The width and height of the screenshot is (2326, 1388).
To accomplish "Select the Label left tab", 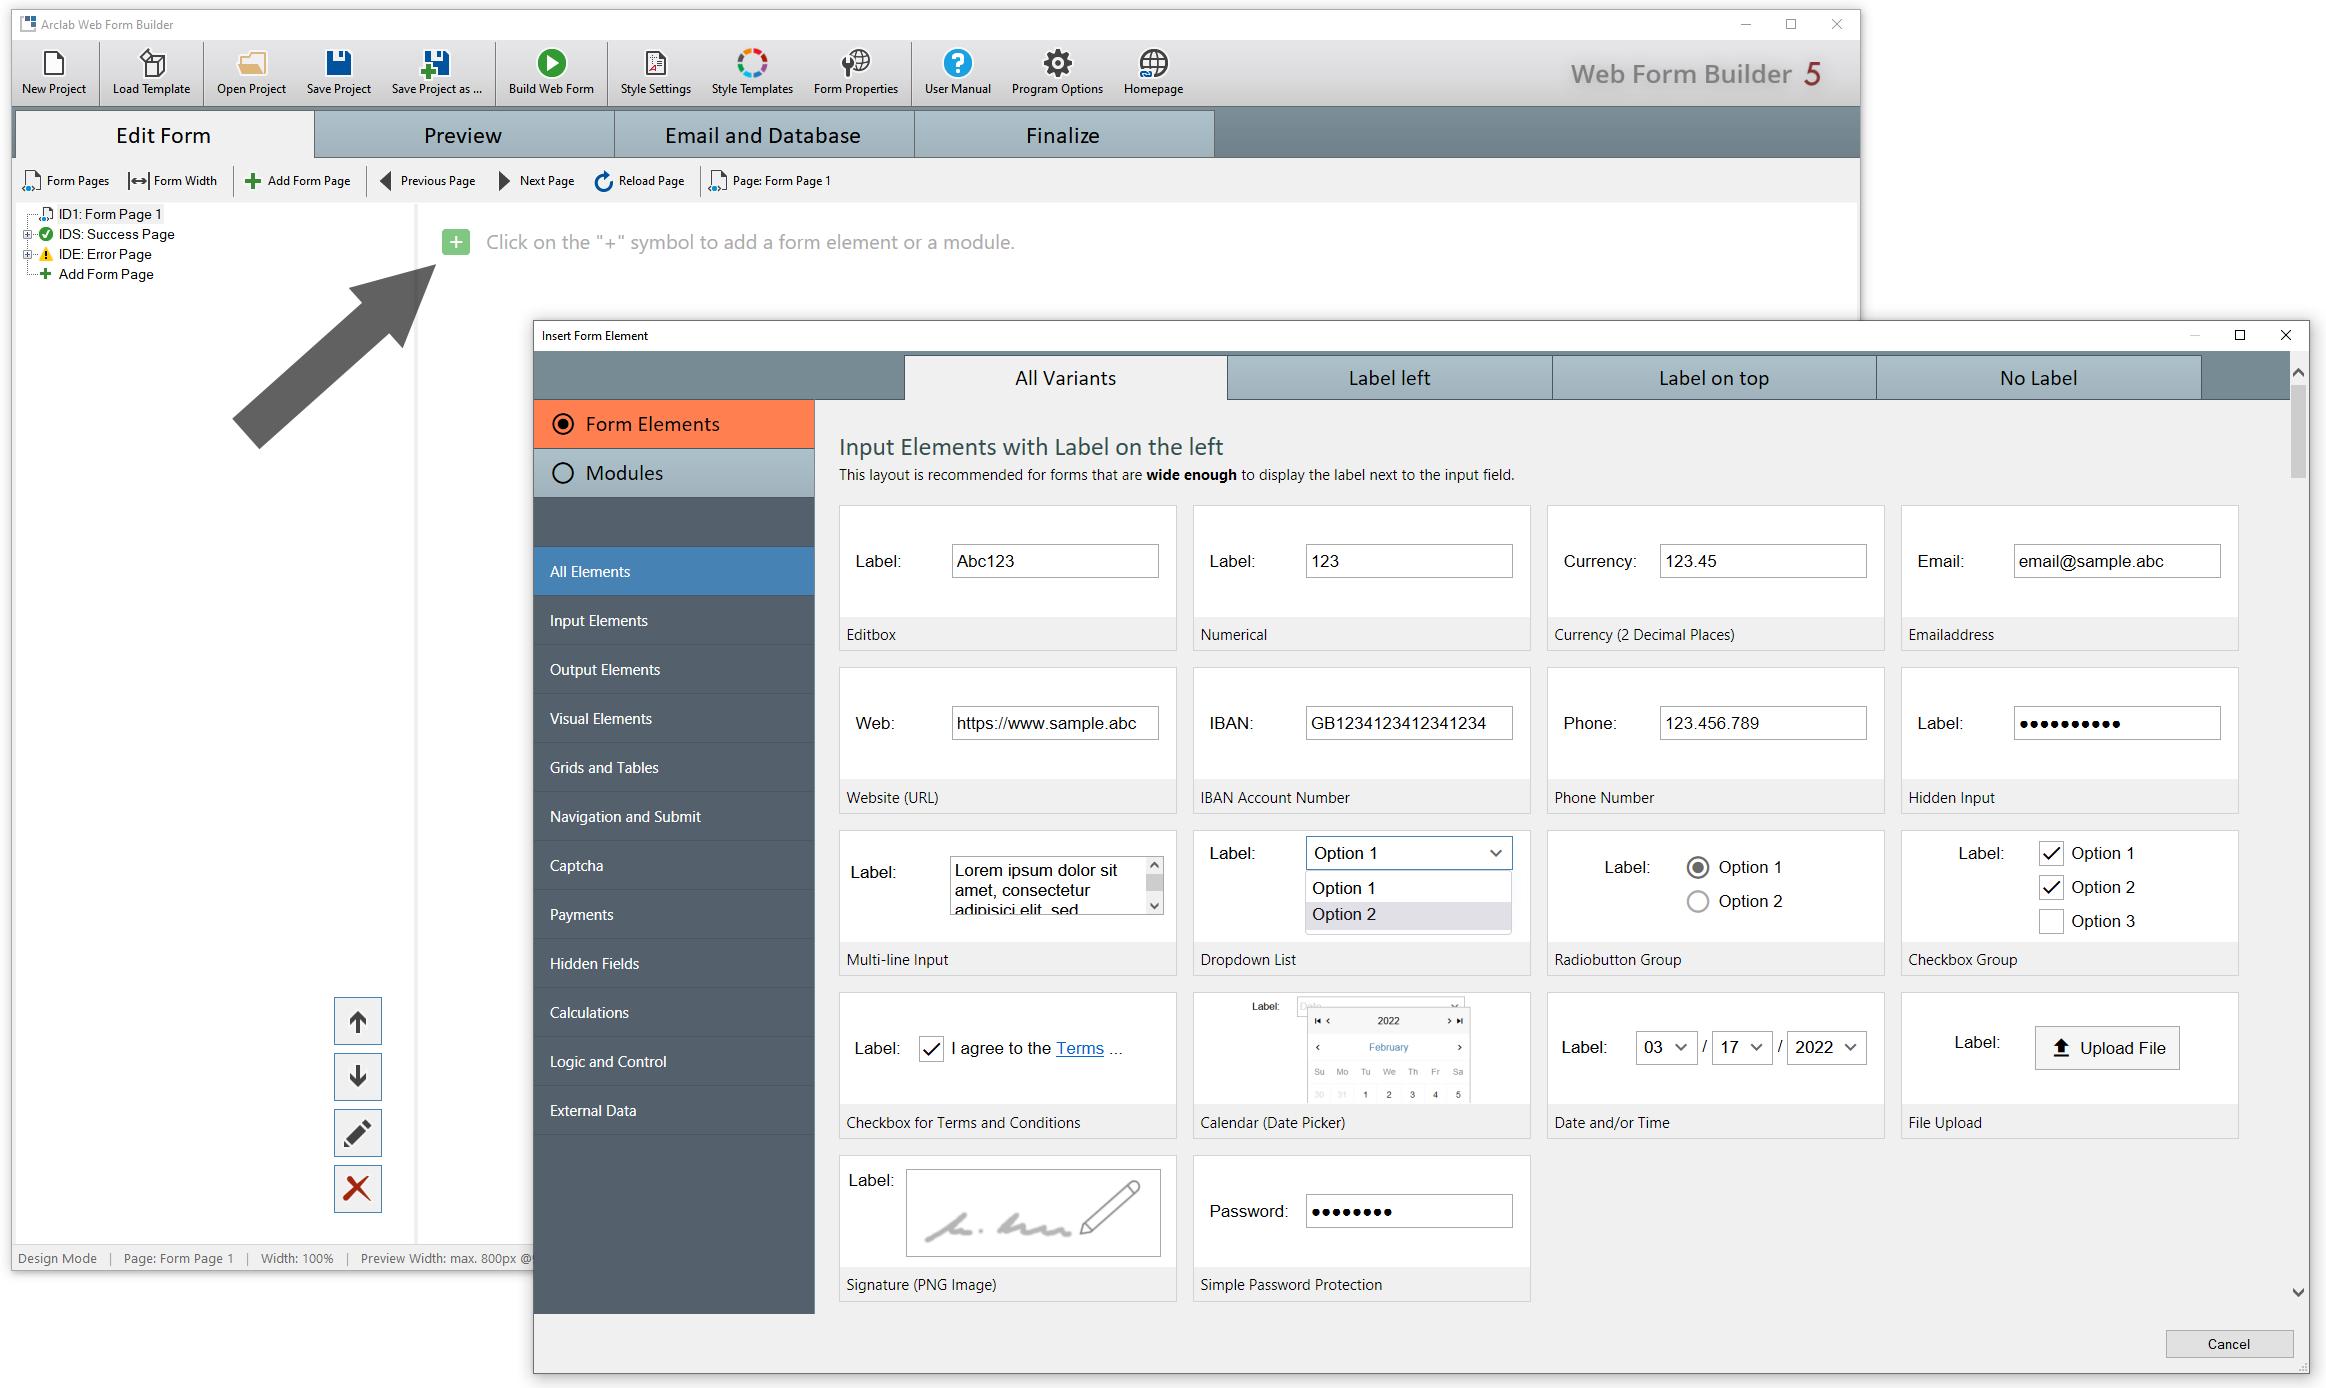I will (x=1389, y=378).
